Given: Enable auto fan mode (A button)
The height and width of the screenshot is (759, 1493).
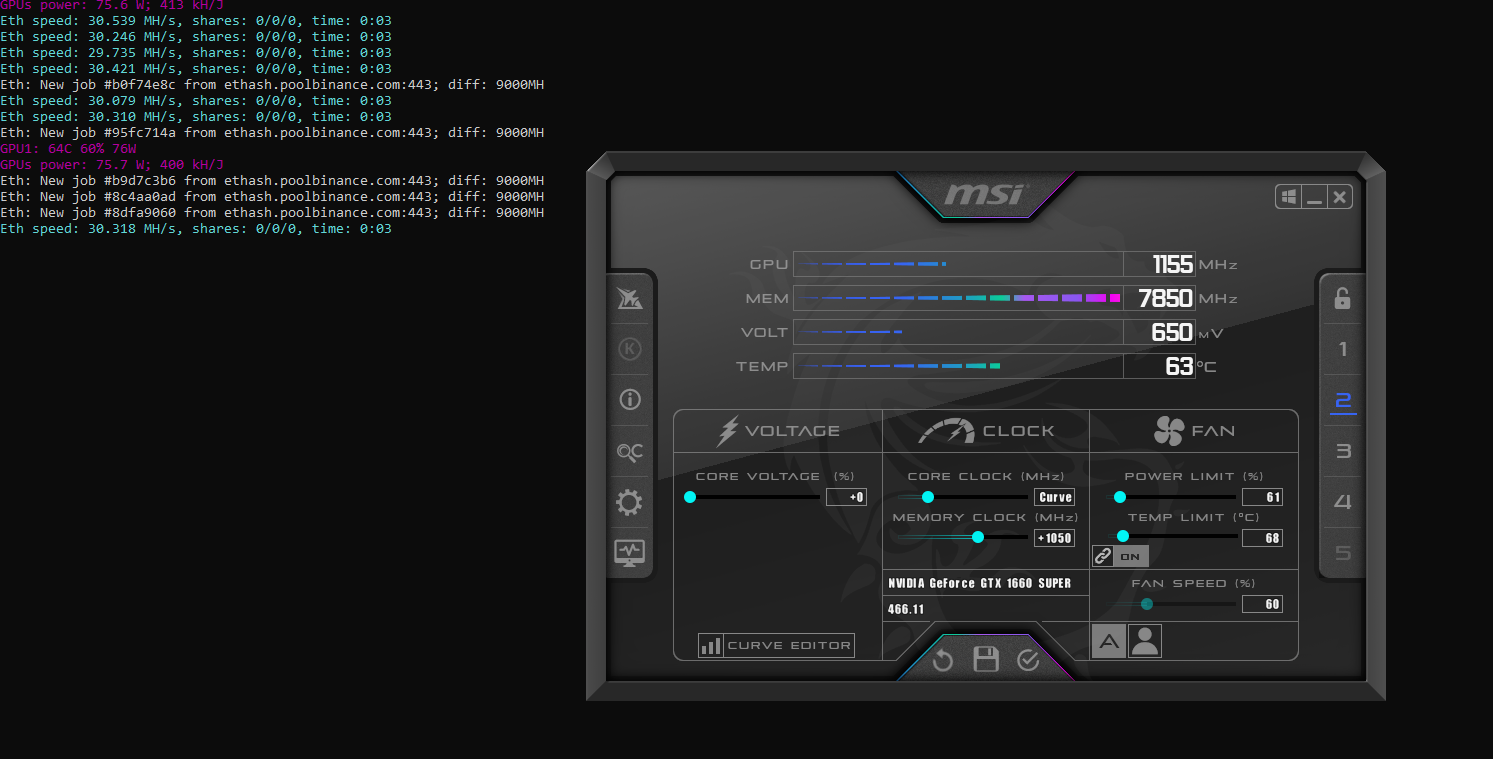Looking at the screenshot, I should pos(1109,641).
